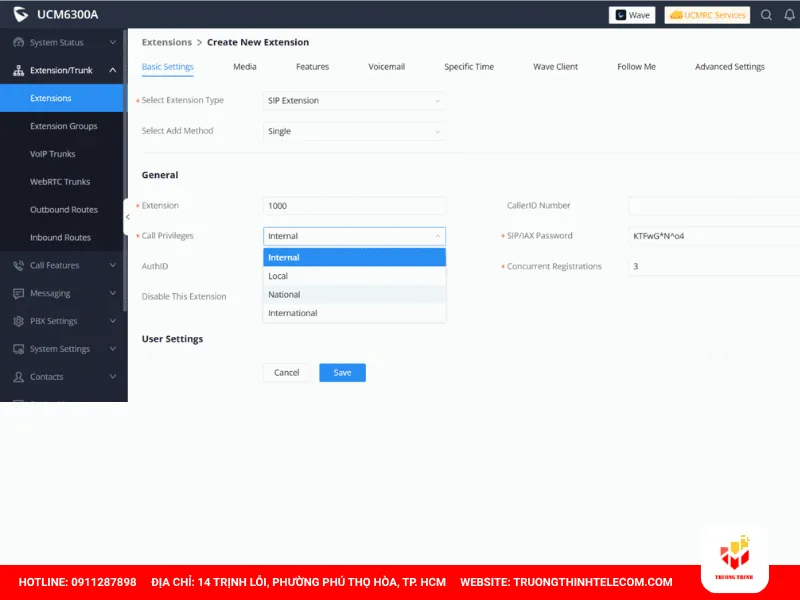
Task: Click the Grandstream logo beside UCM6300A
Action: click(20, 14)
